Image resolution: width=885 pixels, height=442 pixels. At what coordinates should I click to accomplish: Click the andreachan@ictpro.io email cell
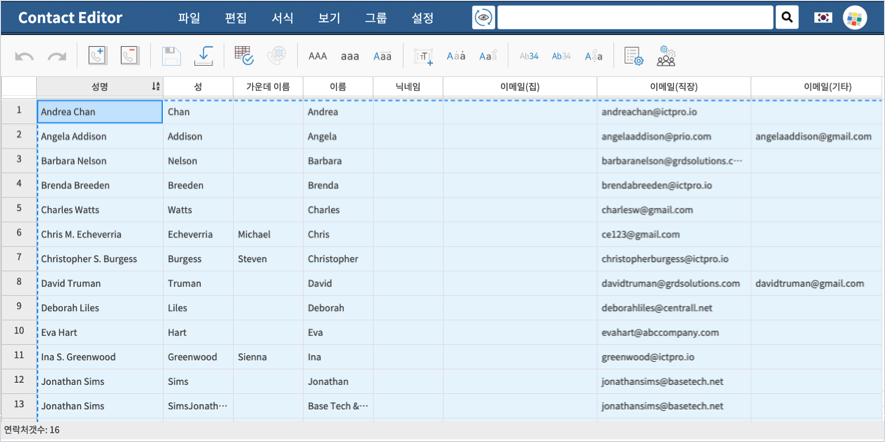pyautogui.click(x=674, y=112)
